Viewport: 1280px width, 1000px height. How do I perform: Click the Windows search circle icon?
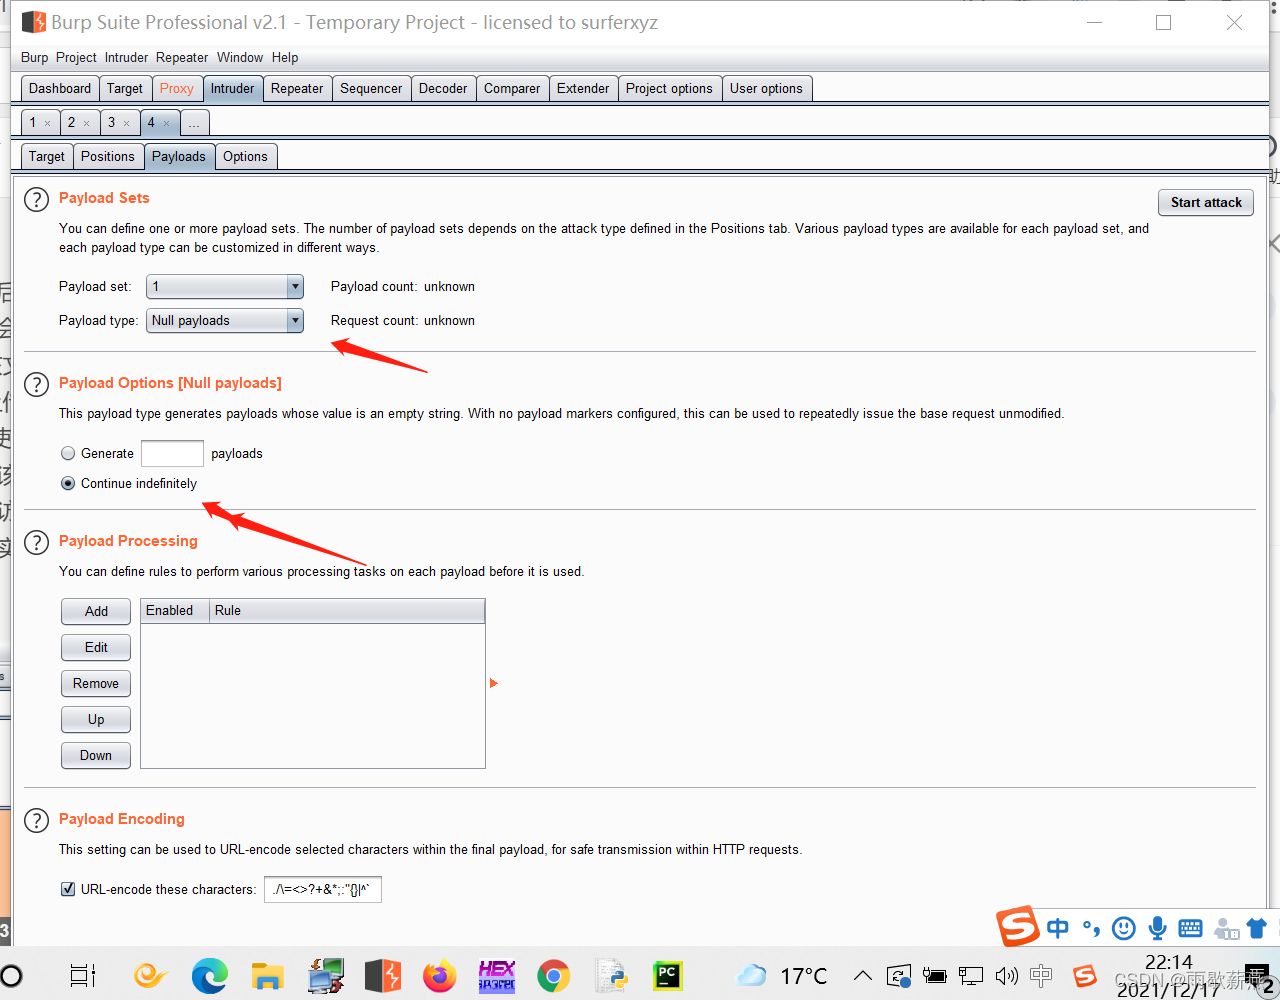[x=12, y=975]
